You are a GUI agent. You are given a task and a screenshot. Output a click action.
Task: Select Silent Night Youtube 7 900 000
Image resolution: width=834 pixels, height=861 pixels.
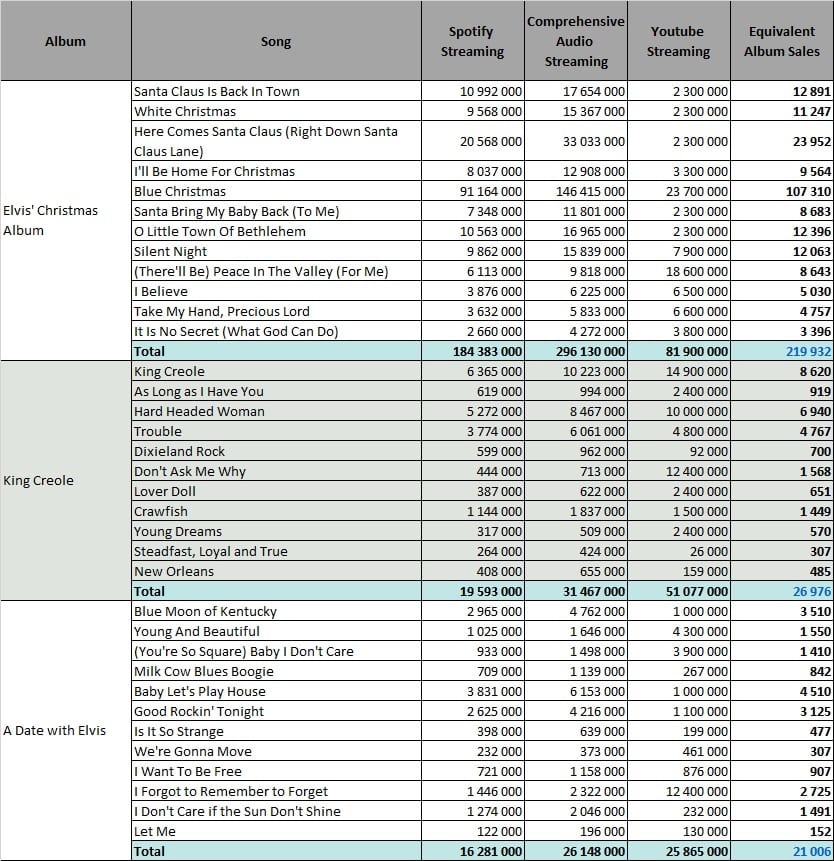(x=679, y=251)
